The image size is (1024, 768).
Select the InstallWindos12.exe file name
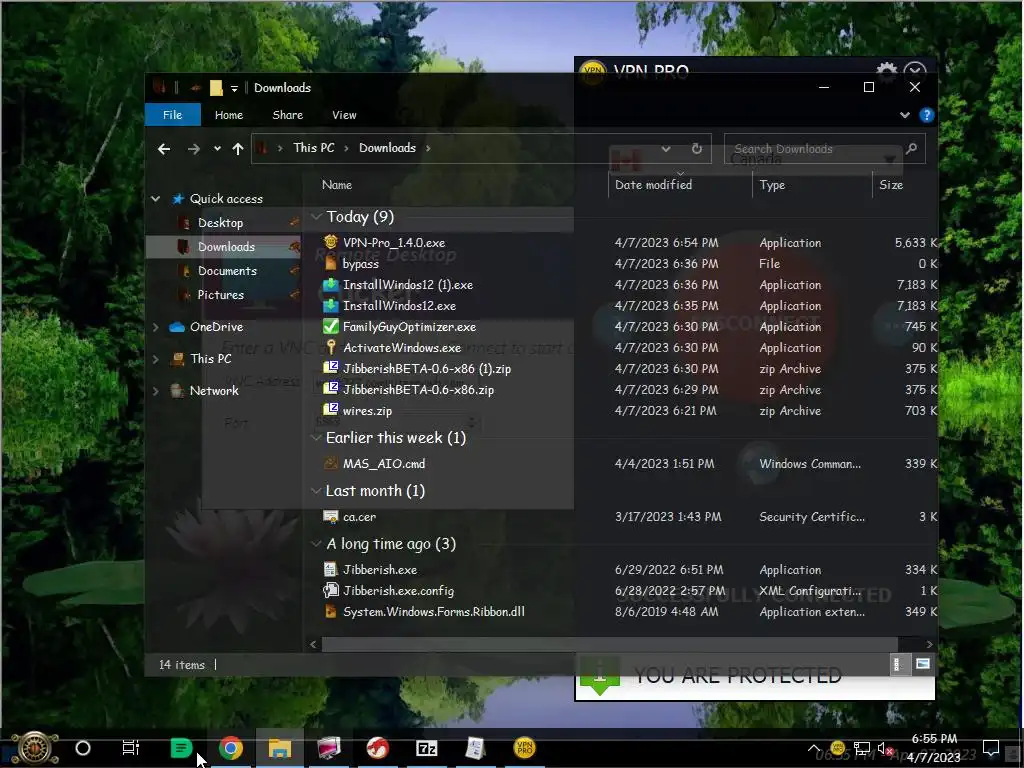coord(399,306)
